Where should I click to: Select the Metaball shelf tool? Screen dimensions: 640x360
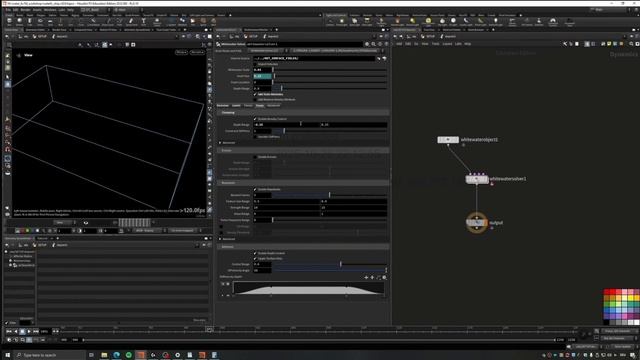[x=182, y=21]
